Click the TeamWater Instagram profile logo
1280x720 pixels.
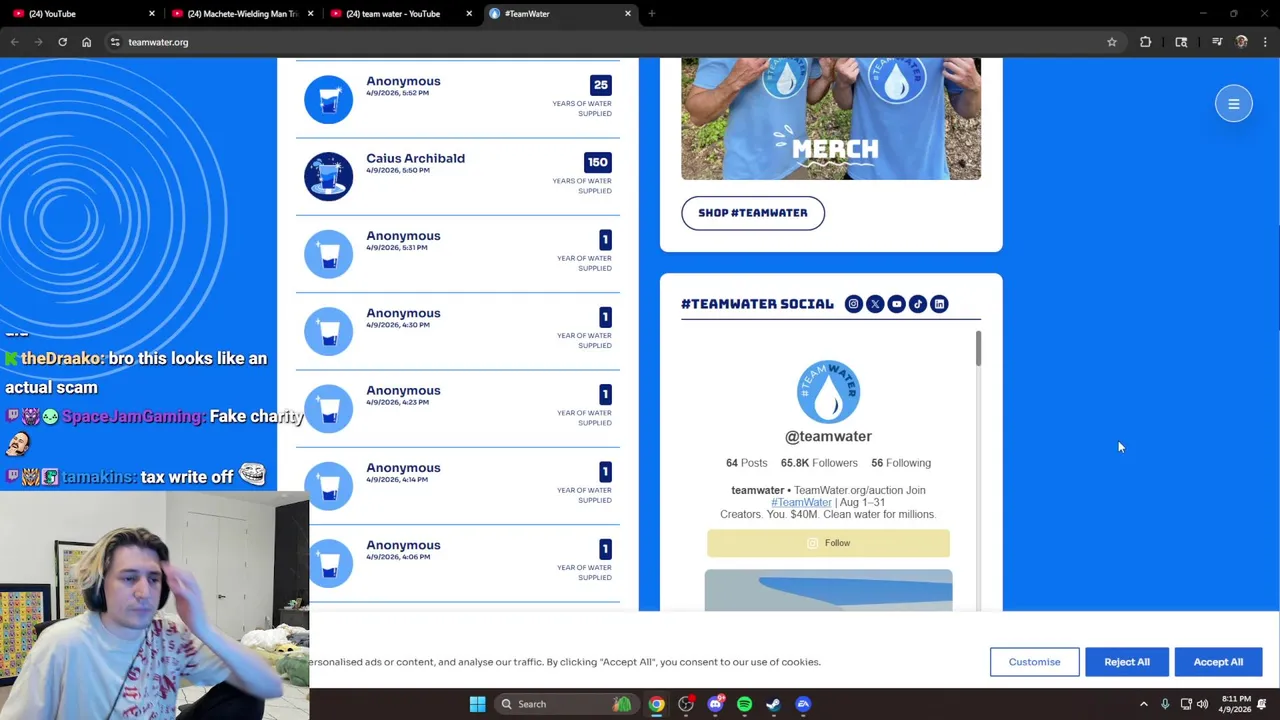point(828,391)
